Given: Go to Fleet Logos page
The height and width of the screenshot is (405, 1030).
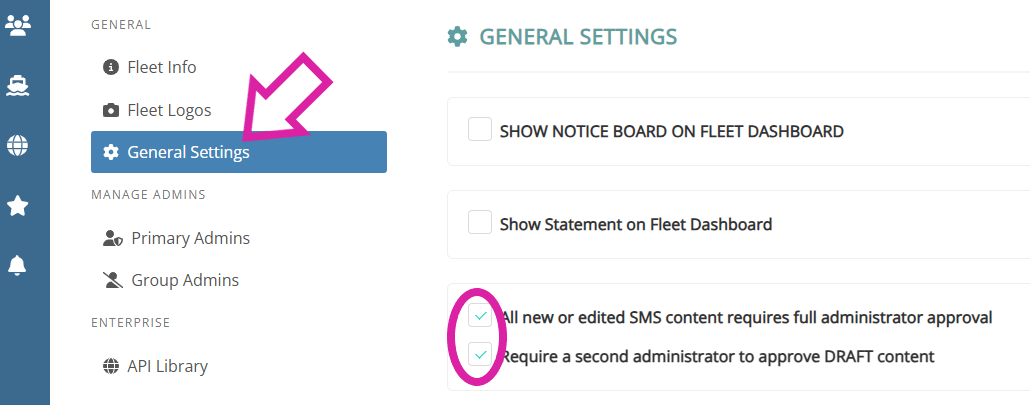Looking at the screenshot, I should coord(169,110).
